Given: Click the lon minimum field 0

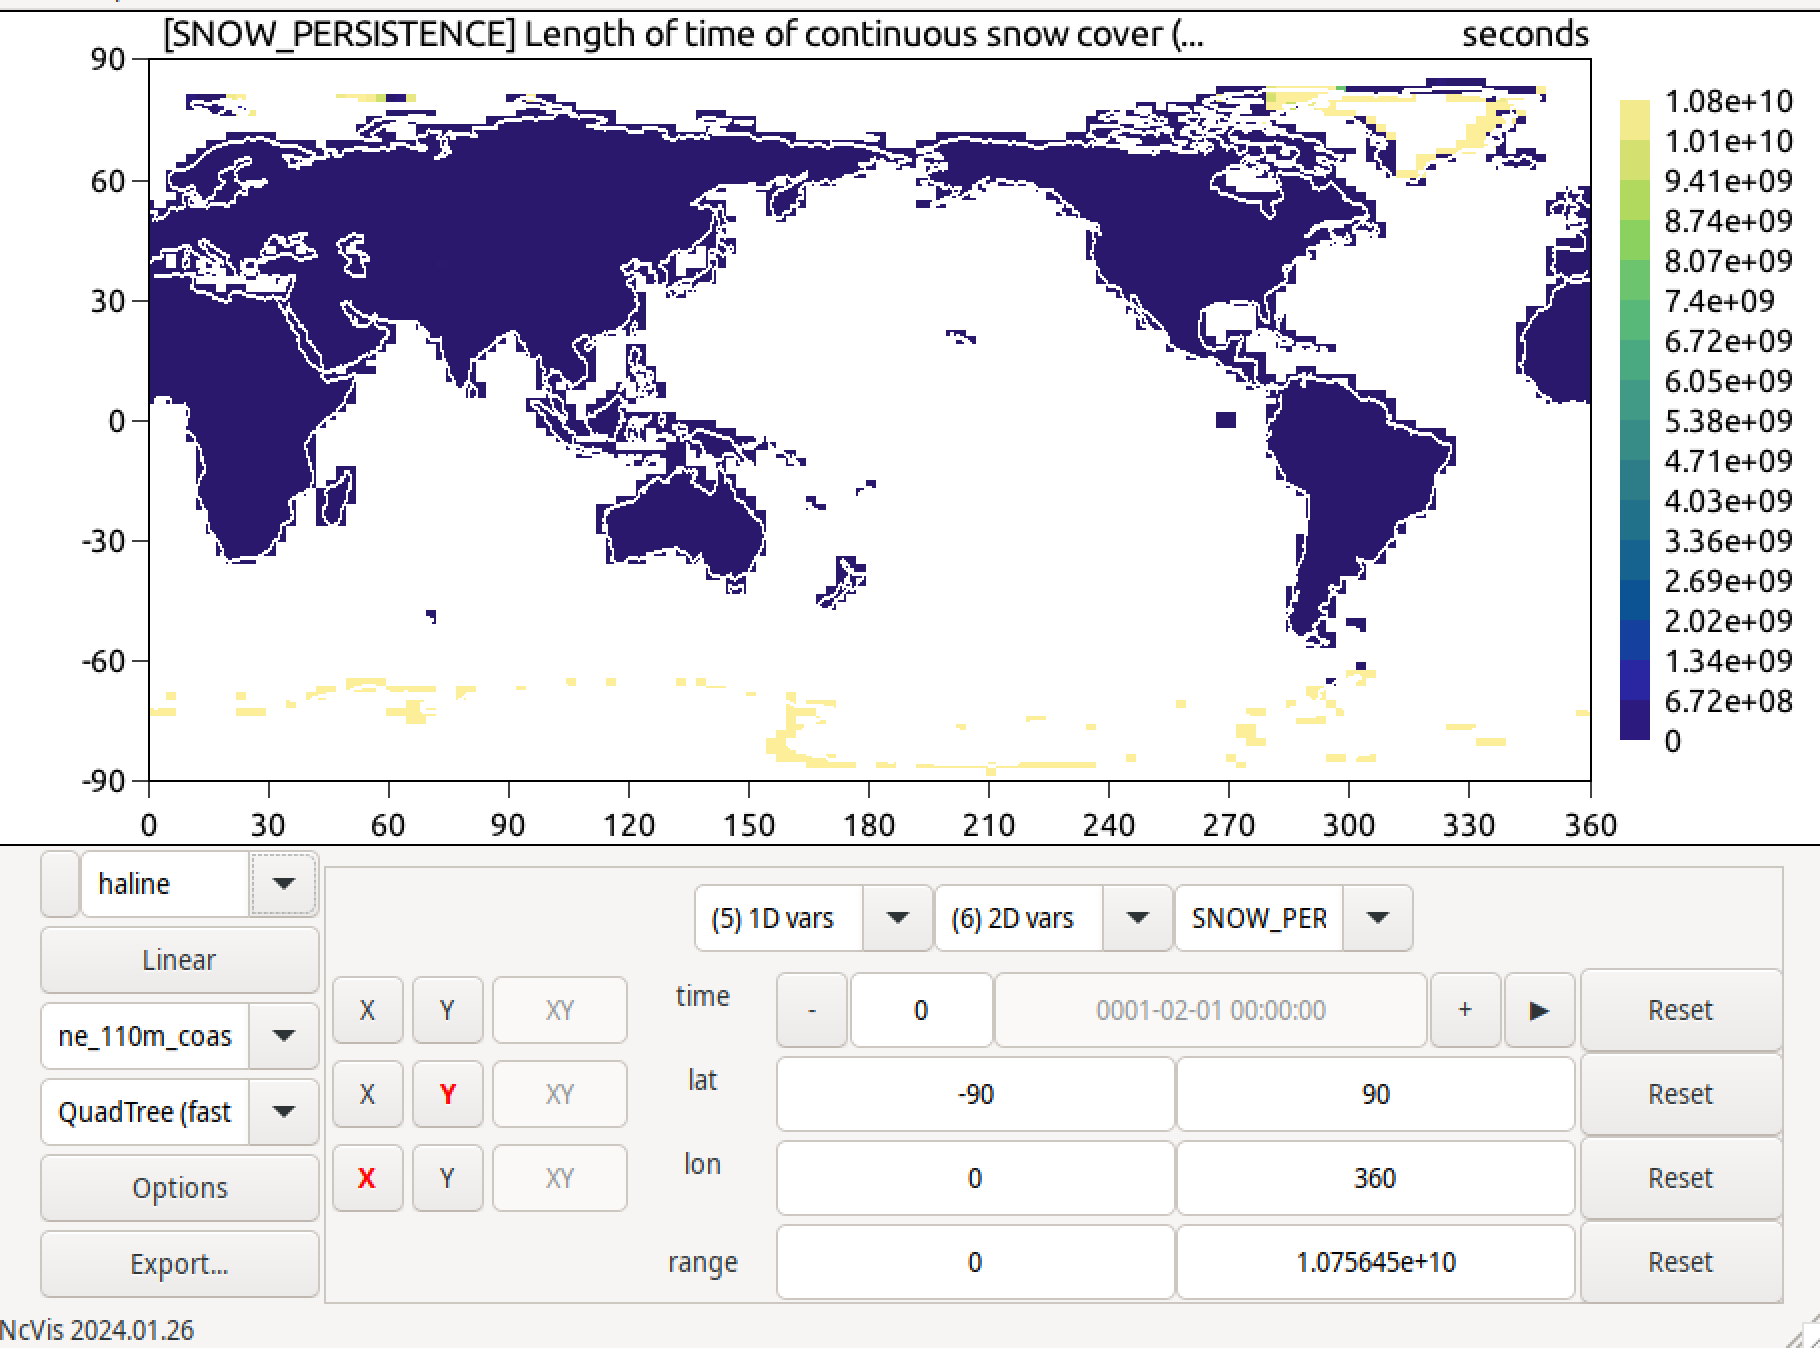Looking at the screenshot, I should [x=975, y=1178].
